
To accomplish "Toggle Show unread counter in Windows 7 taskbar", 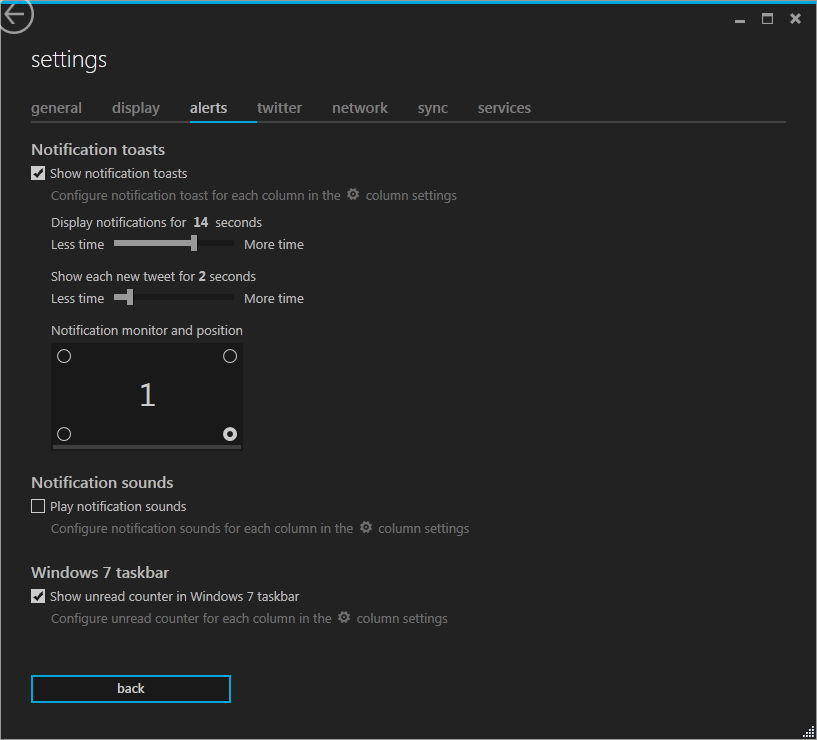I will click(x=38, y=596).
